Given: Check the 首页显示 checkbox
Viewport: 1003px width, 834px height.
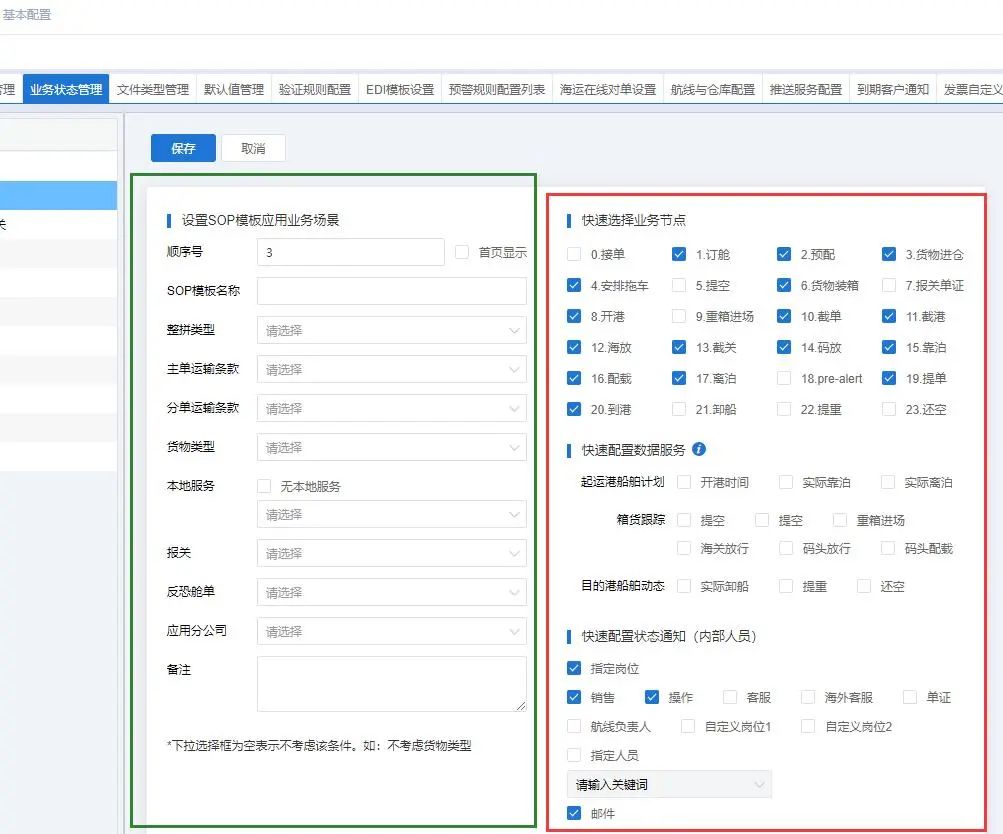Looking at the screenshot, I should pyautogui.click(x=462, y=253).
